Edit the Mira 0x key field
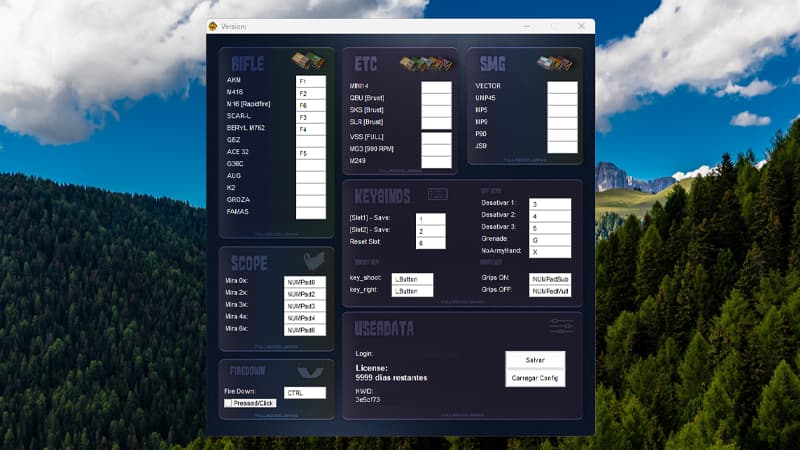The width and height of the screenshot is (800, 450). [x=305, y=282]
